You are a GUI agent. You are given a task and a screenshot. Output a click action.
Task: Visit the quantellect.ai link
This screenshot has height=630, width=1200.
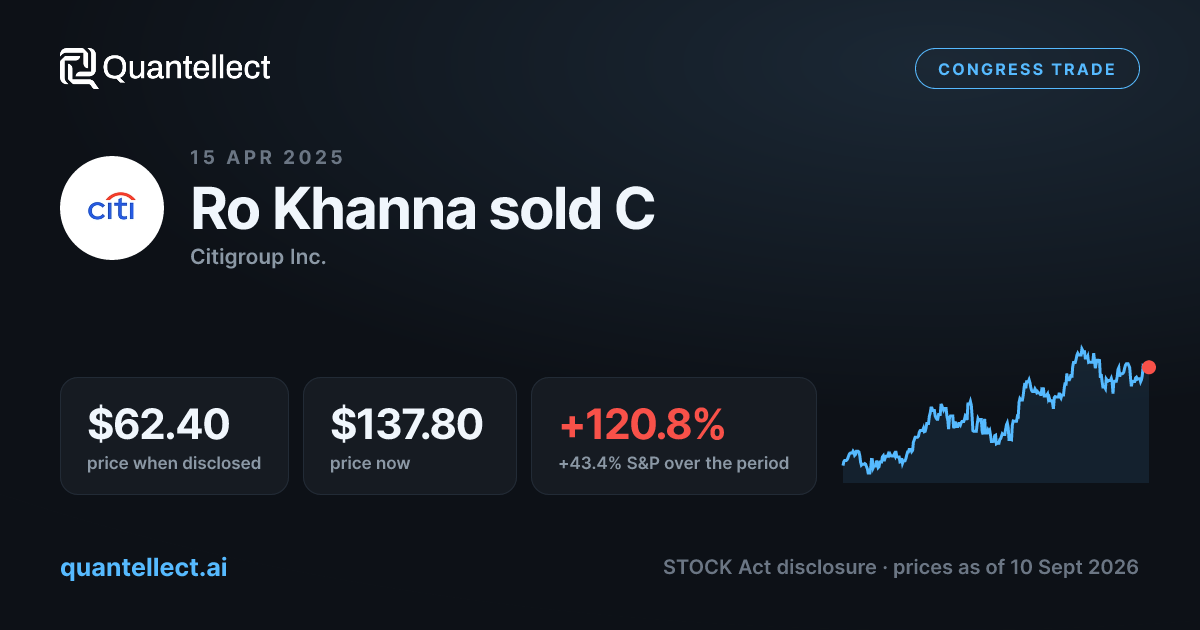[x=143, y=567]
